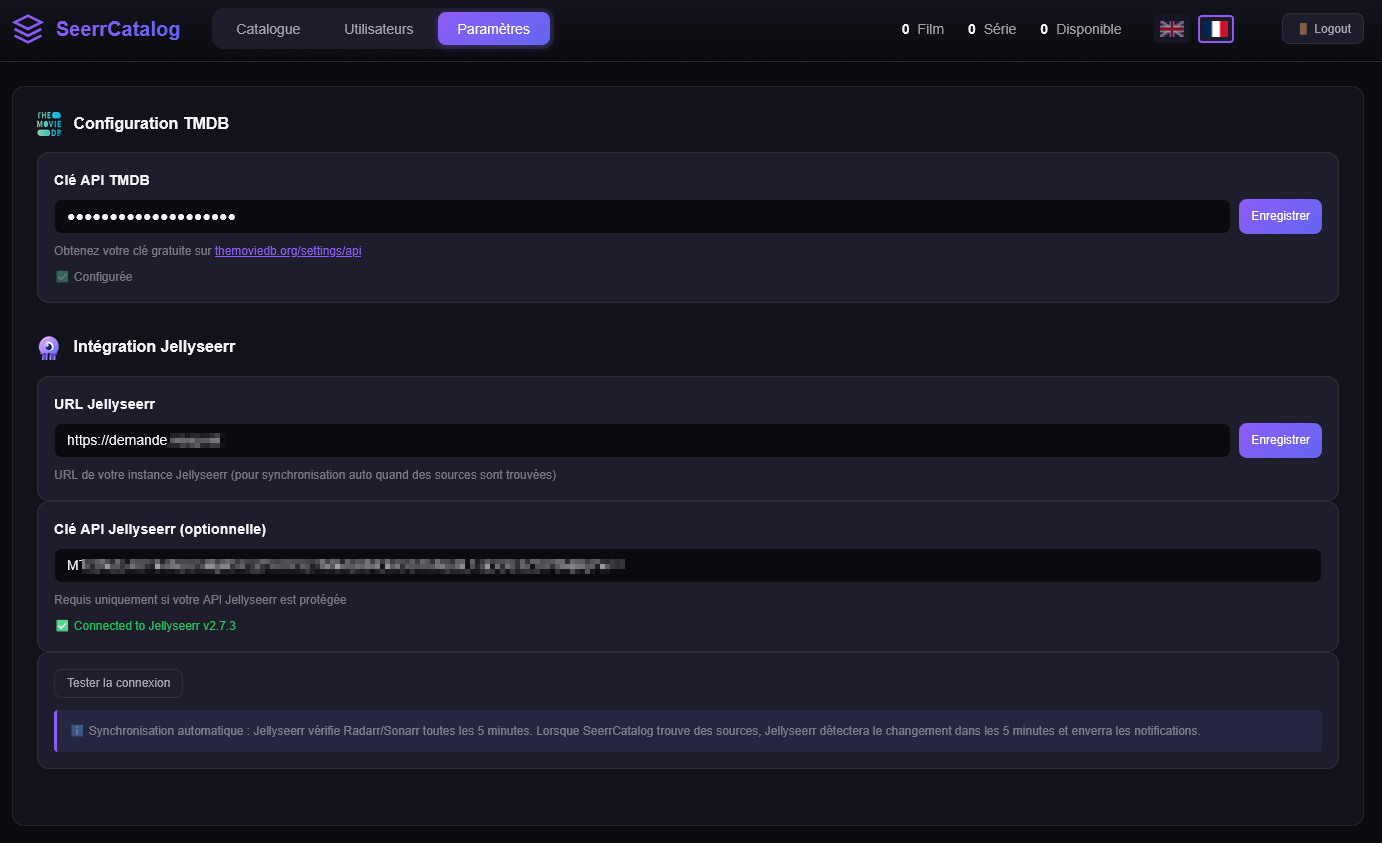Screen dimensions: 1382x843
Task: Click into the URL Jellyseerr field
Action: point(640,440)
